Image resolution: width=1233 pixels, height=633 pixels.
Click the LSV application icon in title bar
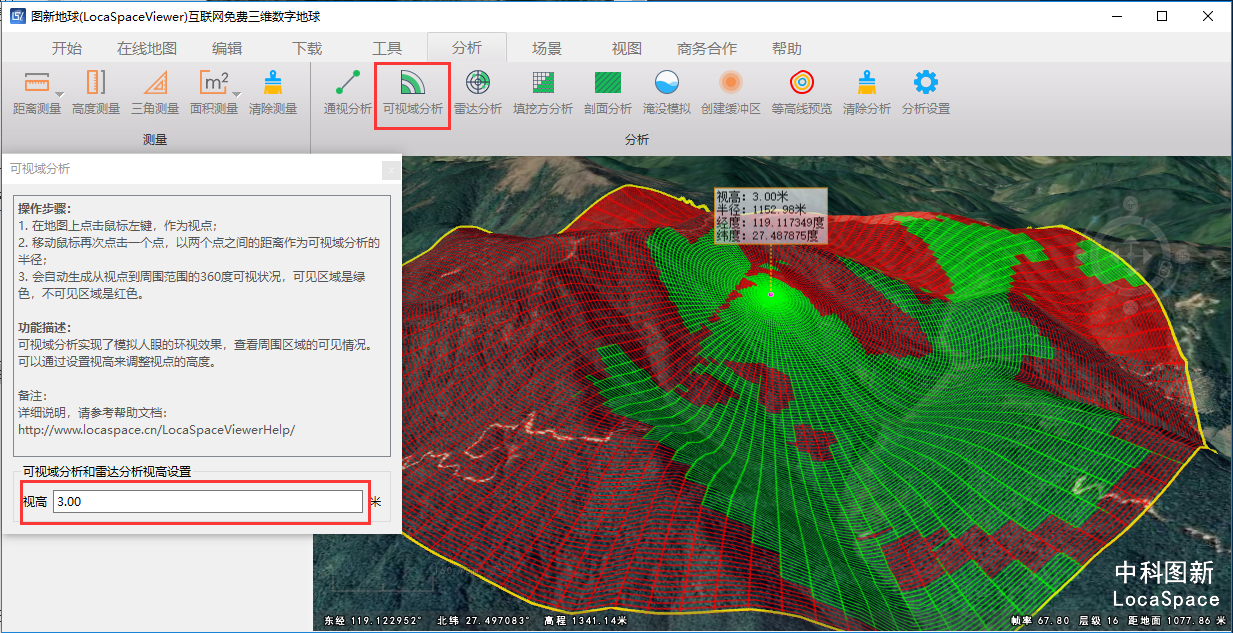(x=17, y=17)
